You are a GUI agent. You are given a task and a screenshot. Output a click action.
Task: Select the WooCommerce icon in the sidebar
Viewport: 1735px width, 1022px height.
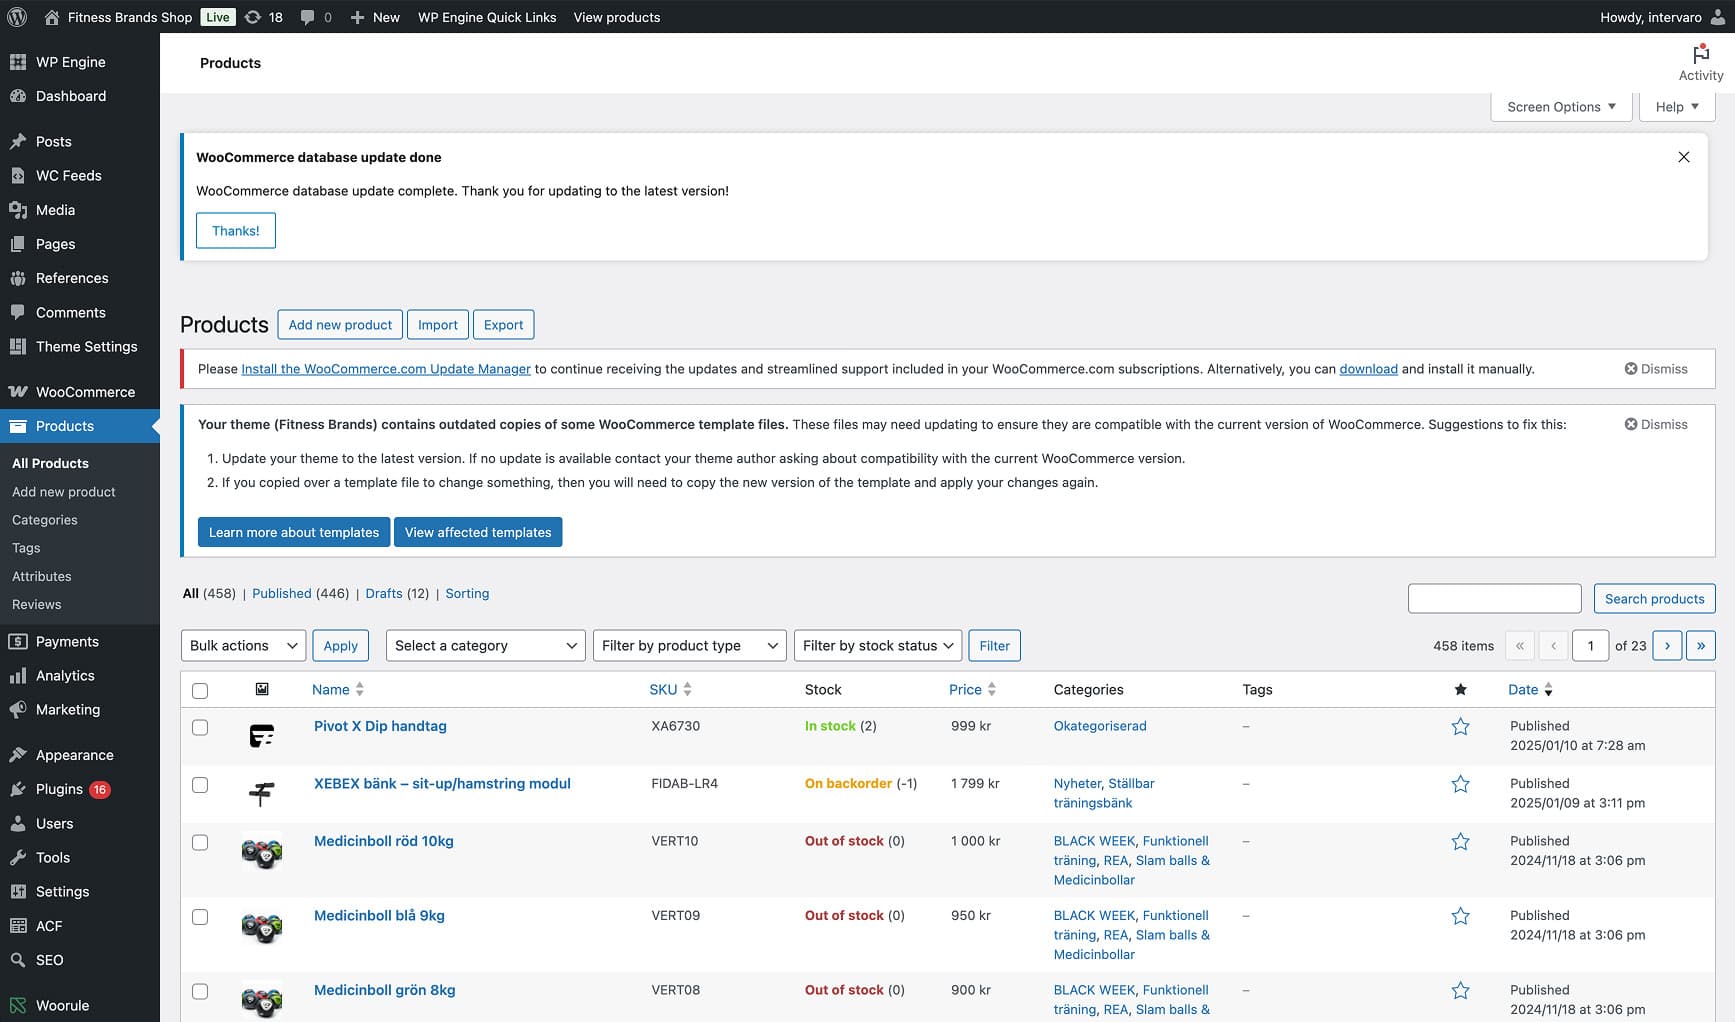(19, 391)
